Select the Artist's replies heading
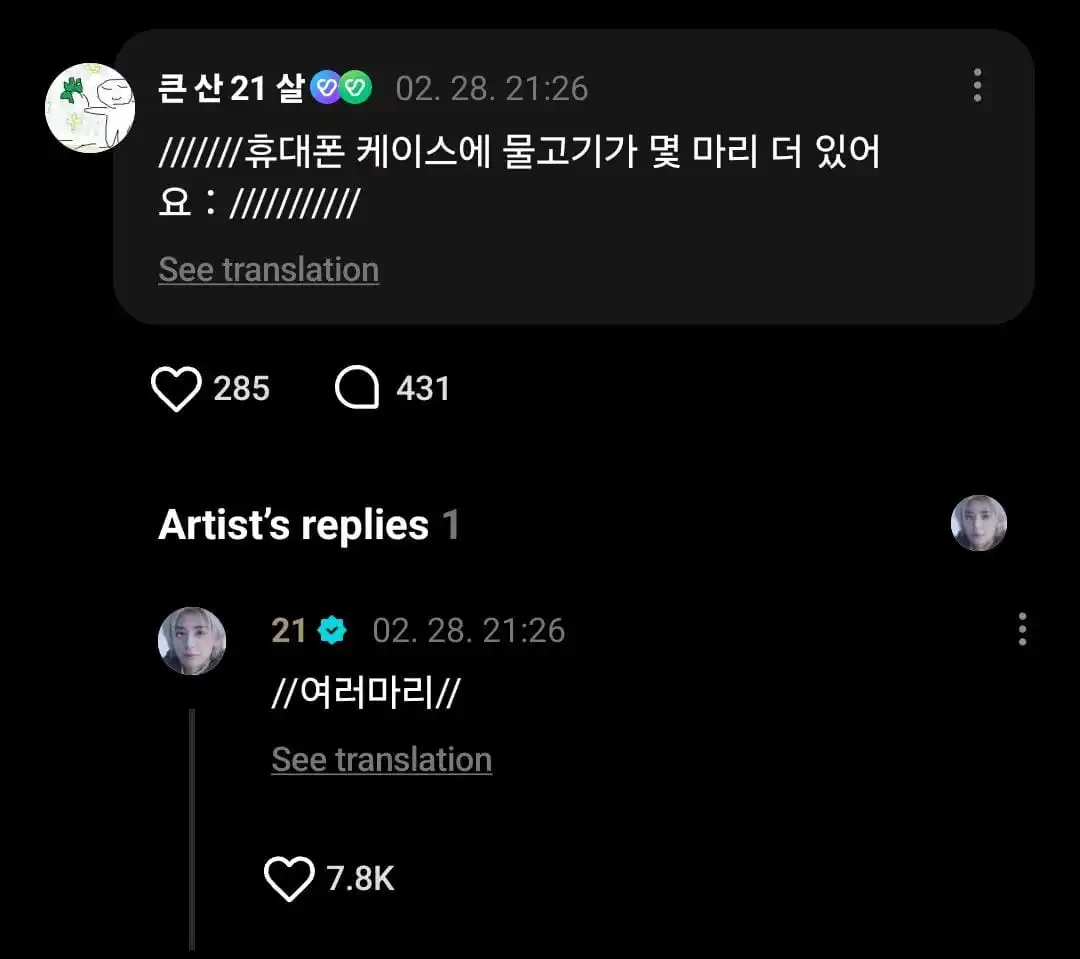The height and width of the screenshot is (959, 1080). click(293, 525)
